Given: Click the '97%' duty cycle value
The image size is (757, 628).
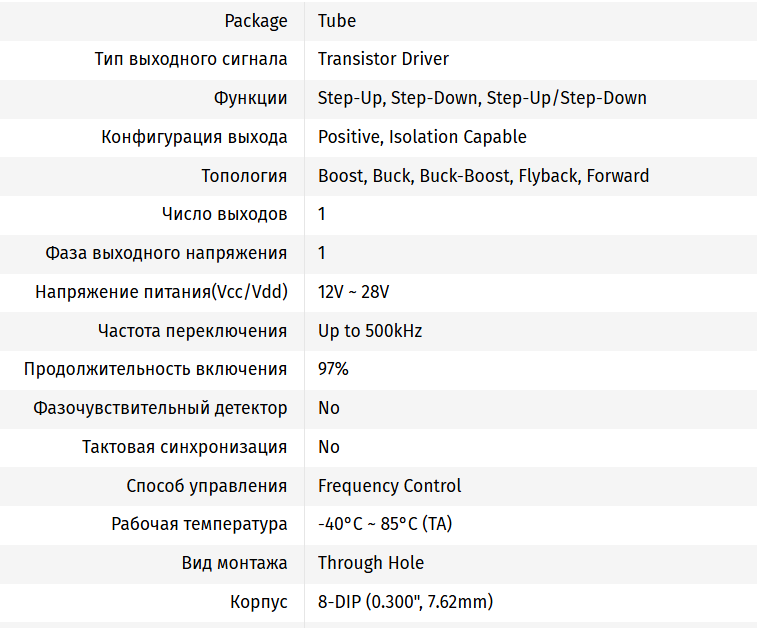Looking at the screenshot, I should [333, 369].
